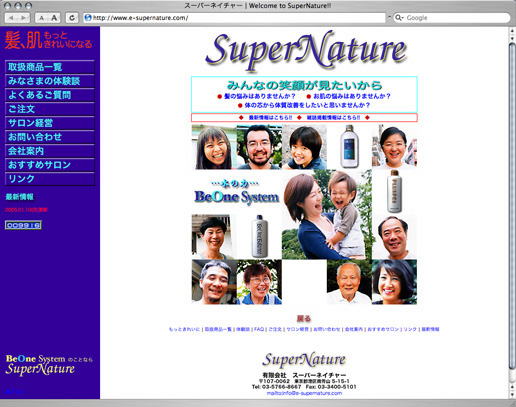
Task: Select よくあるご質問 in the sidebar
Action: pyautogui.click(x=50, y=95)
